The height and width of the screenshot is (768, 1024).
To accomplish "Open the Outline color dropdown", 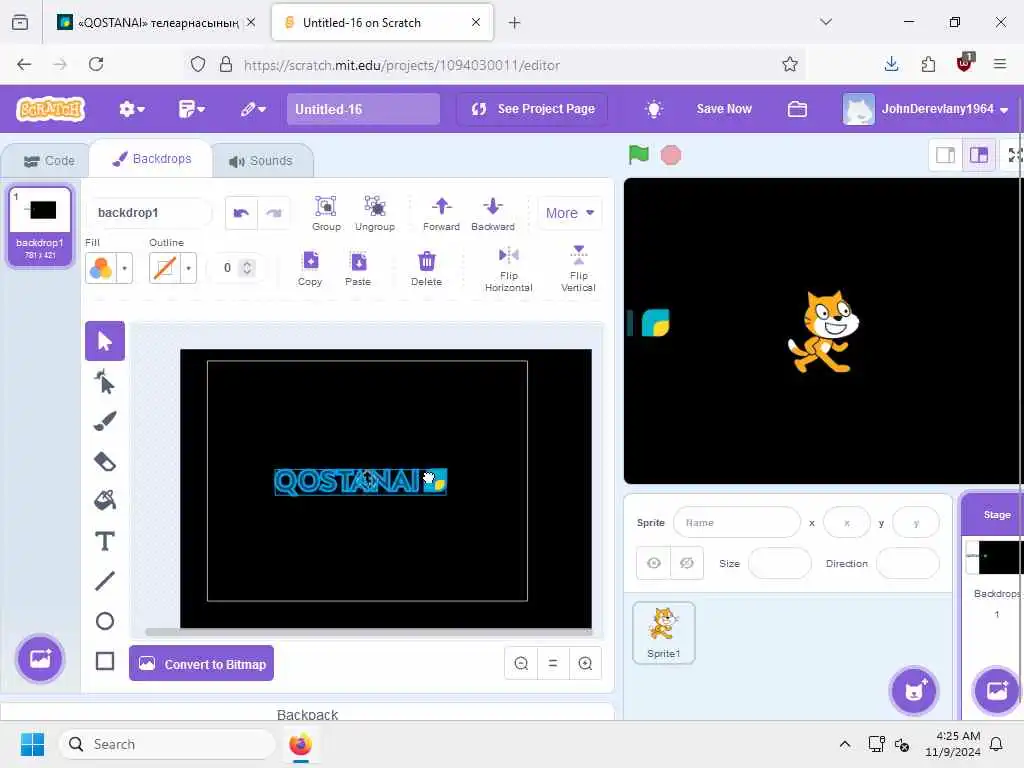I will pos(189,268).
